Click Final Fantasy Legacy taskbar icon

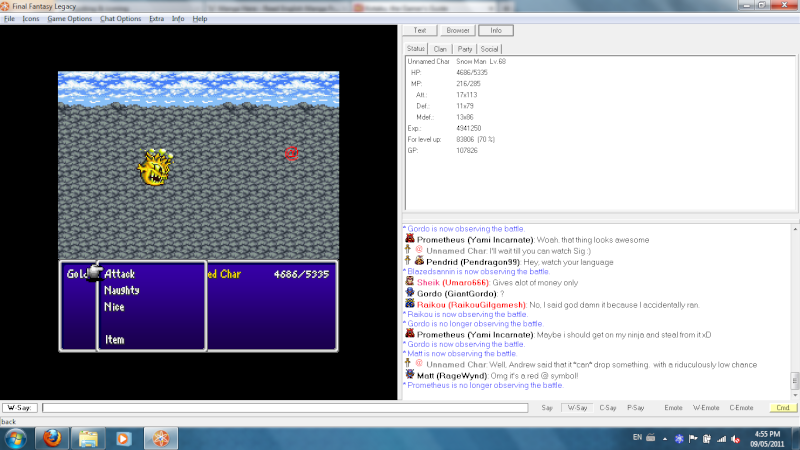click(x=161, y=439)
